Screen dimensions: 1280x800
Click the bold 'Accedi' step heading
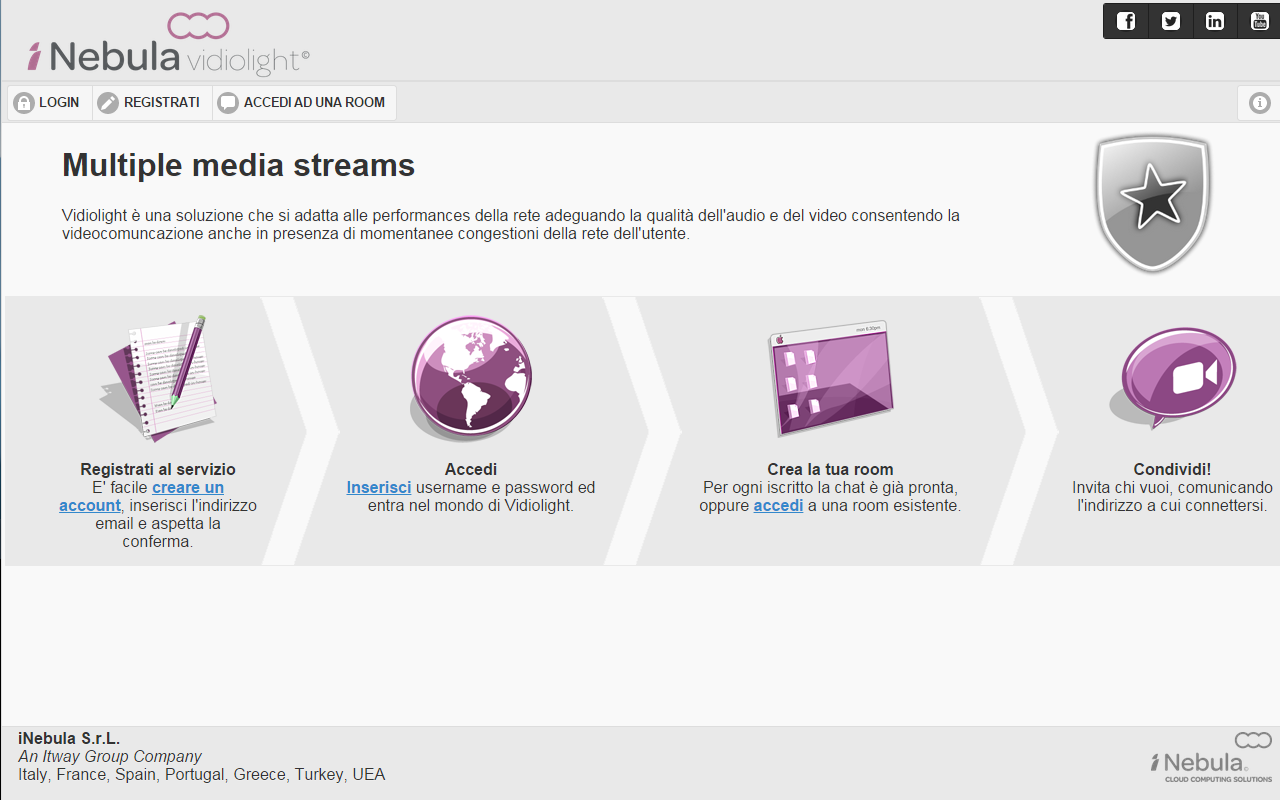[471, 469]
